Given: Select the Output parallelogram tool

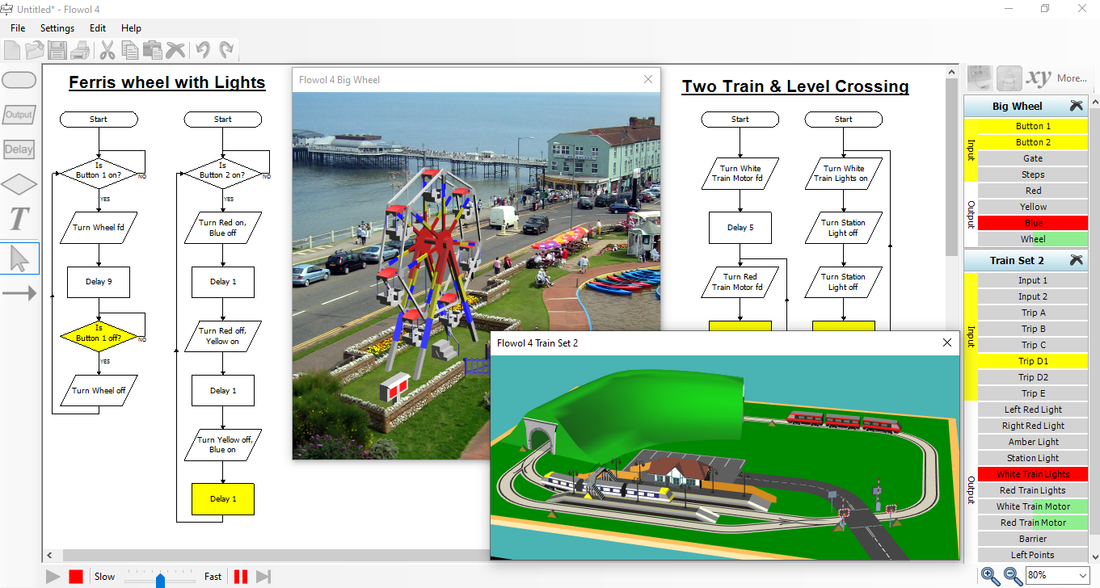Looking at the screenshot, I should (19, 115).
